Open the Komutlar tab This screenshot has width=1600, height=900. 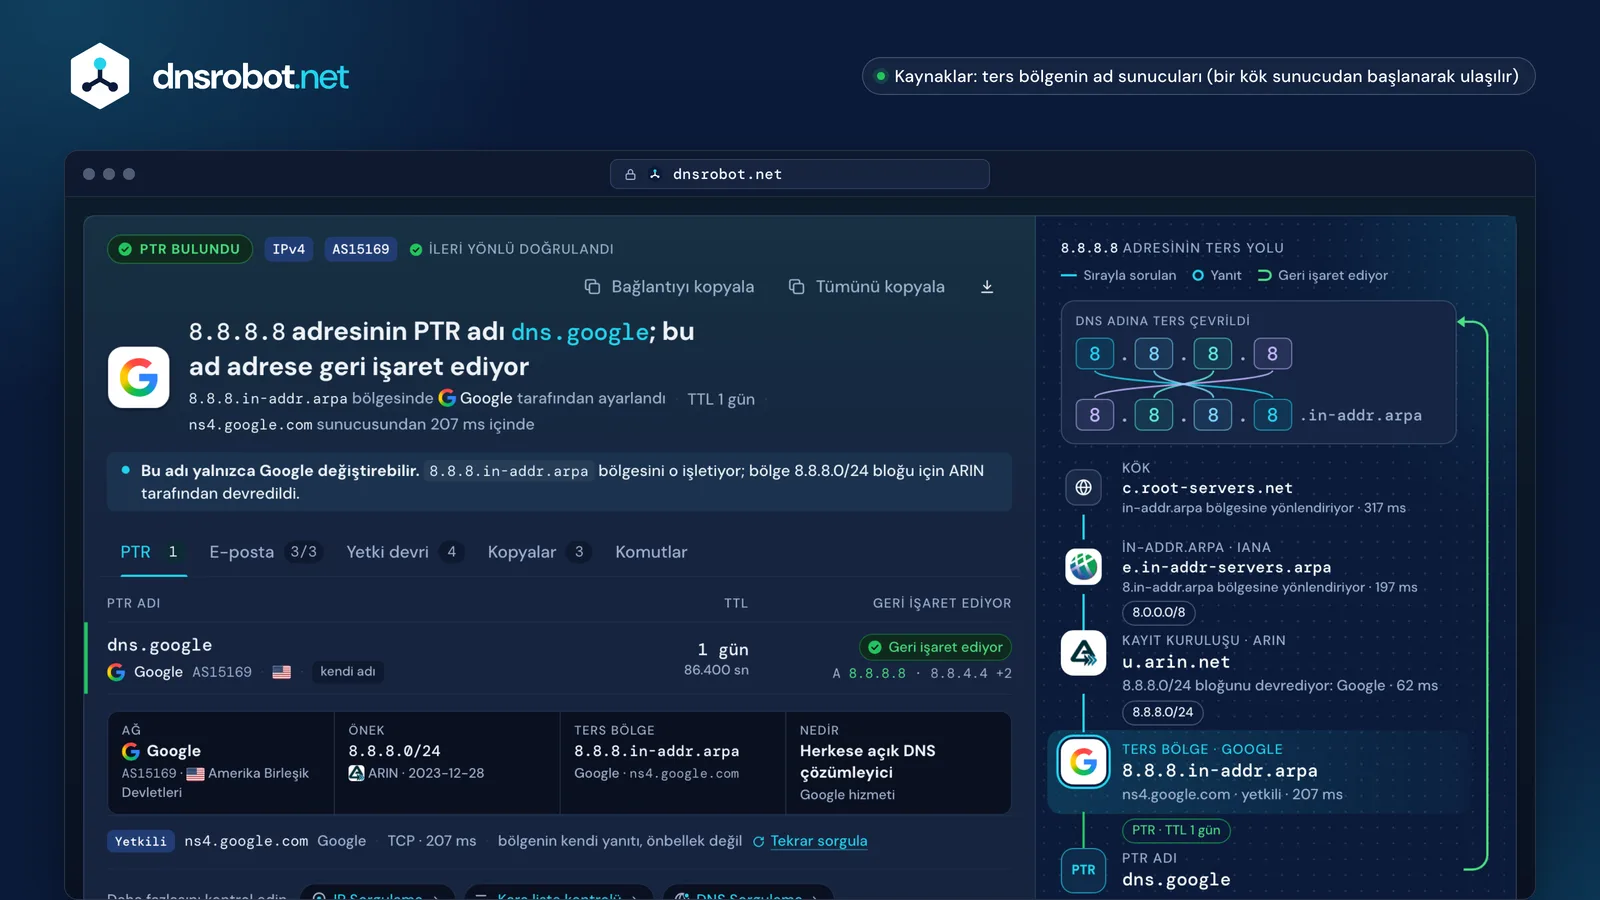pyautogui.click(x=651, y=552)
